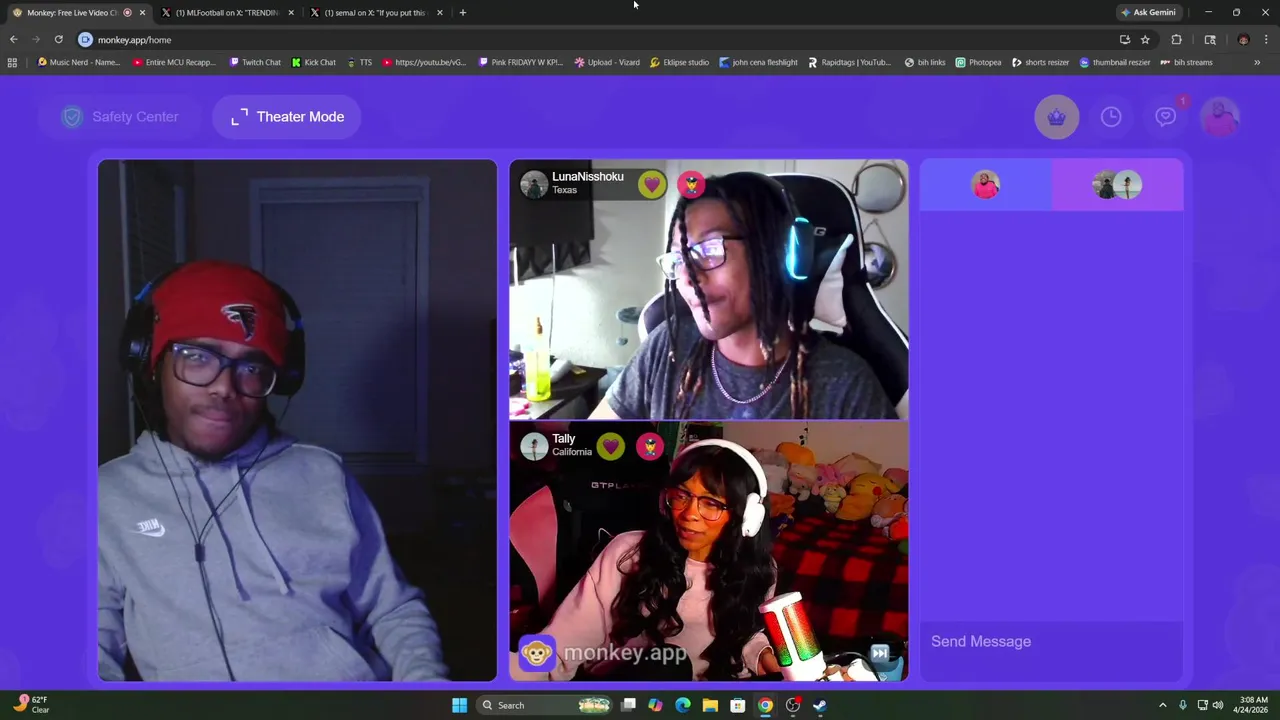Open the history clock icon
This screenshot has width=1280, height=720.
1111,117
